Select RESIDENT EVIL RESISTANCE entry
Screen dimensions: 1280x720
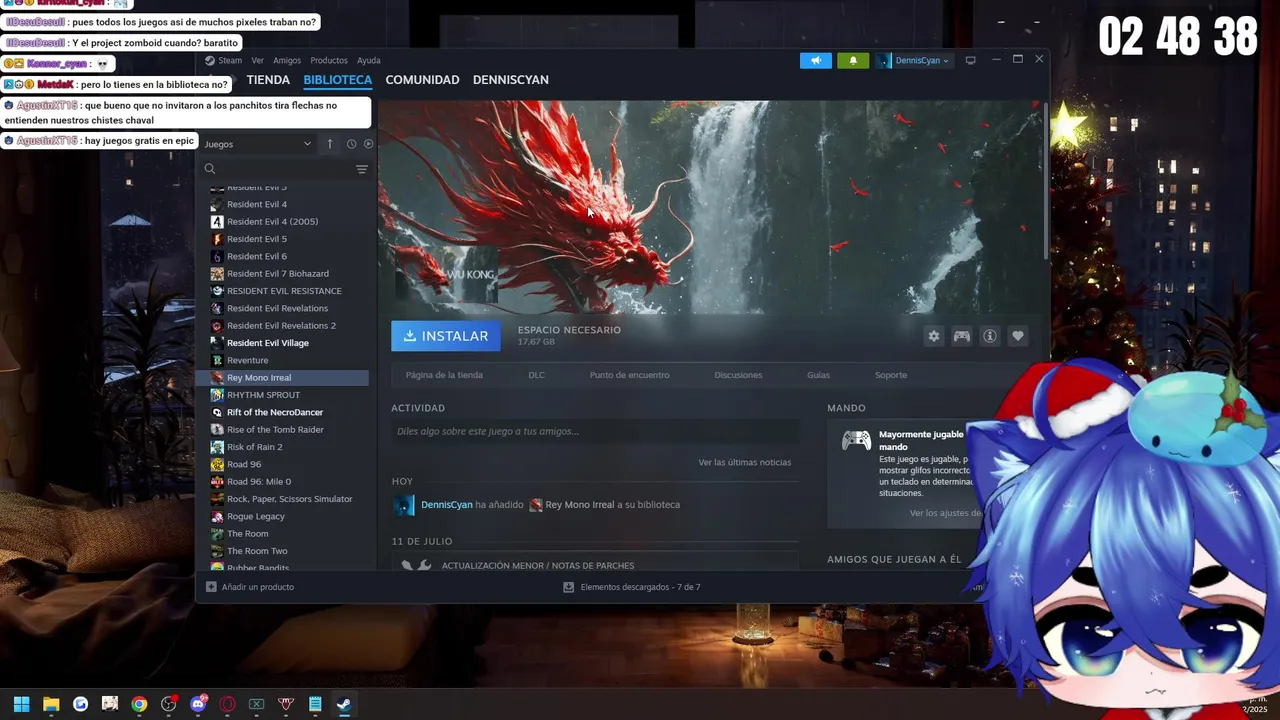[x=283, y=291]
